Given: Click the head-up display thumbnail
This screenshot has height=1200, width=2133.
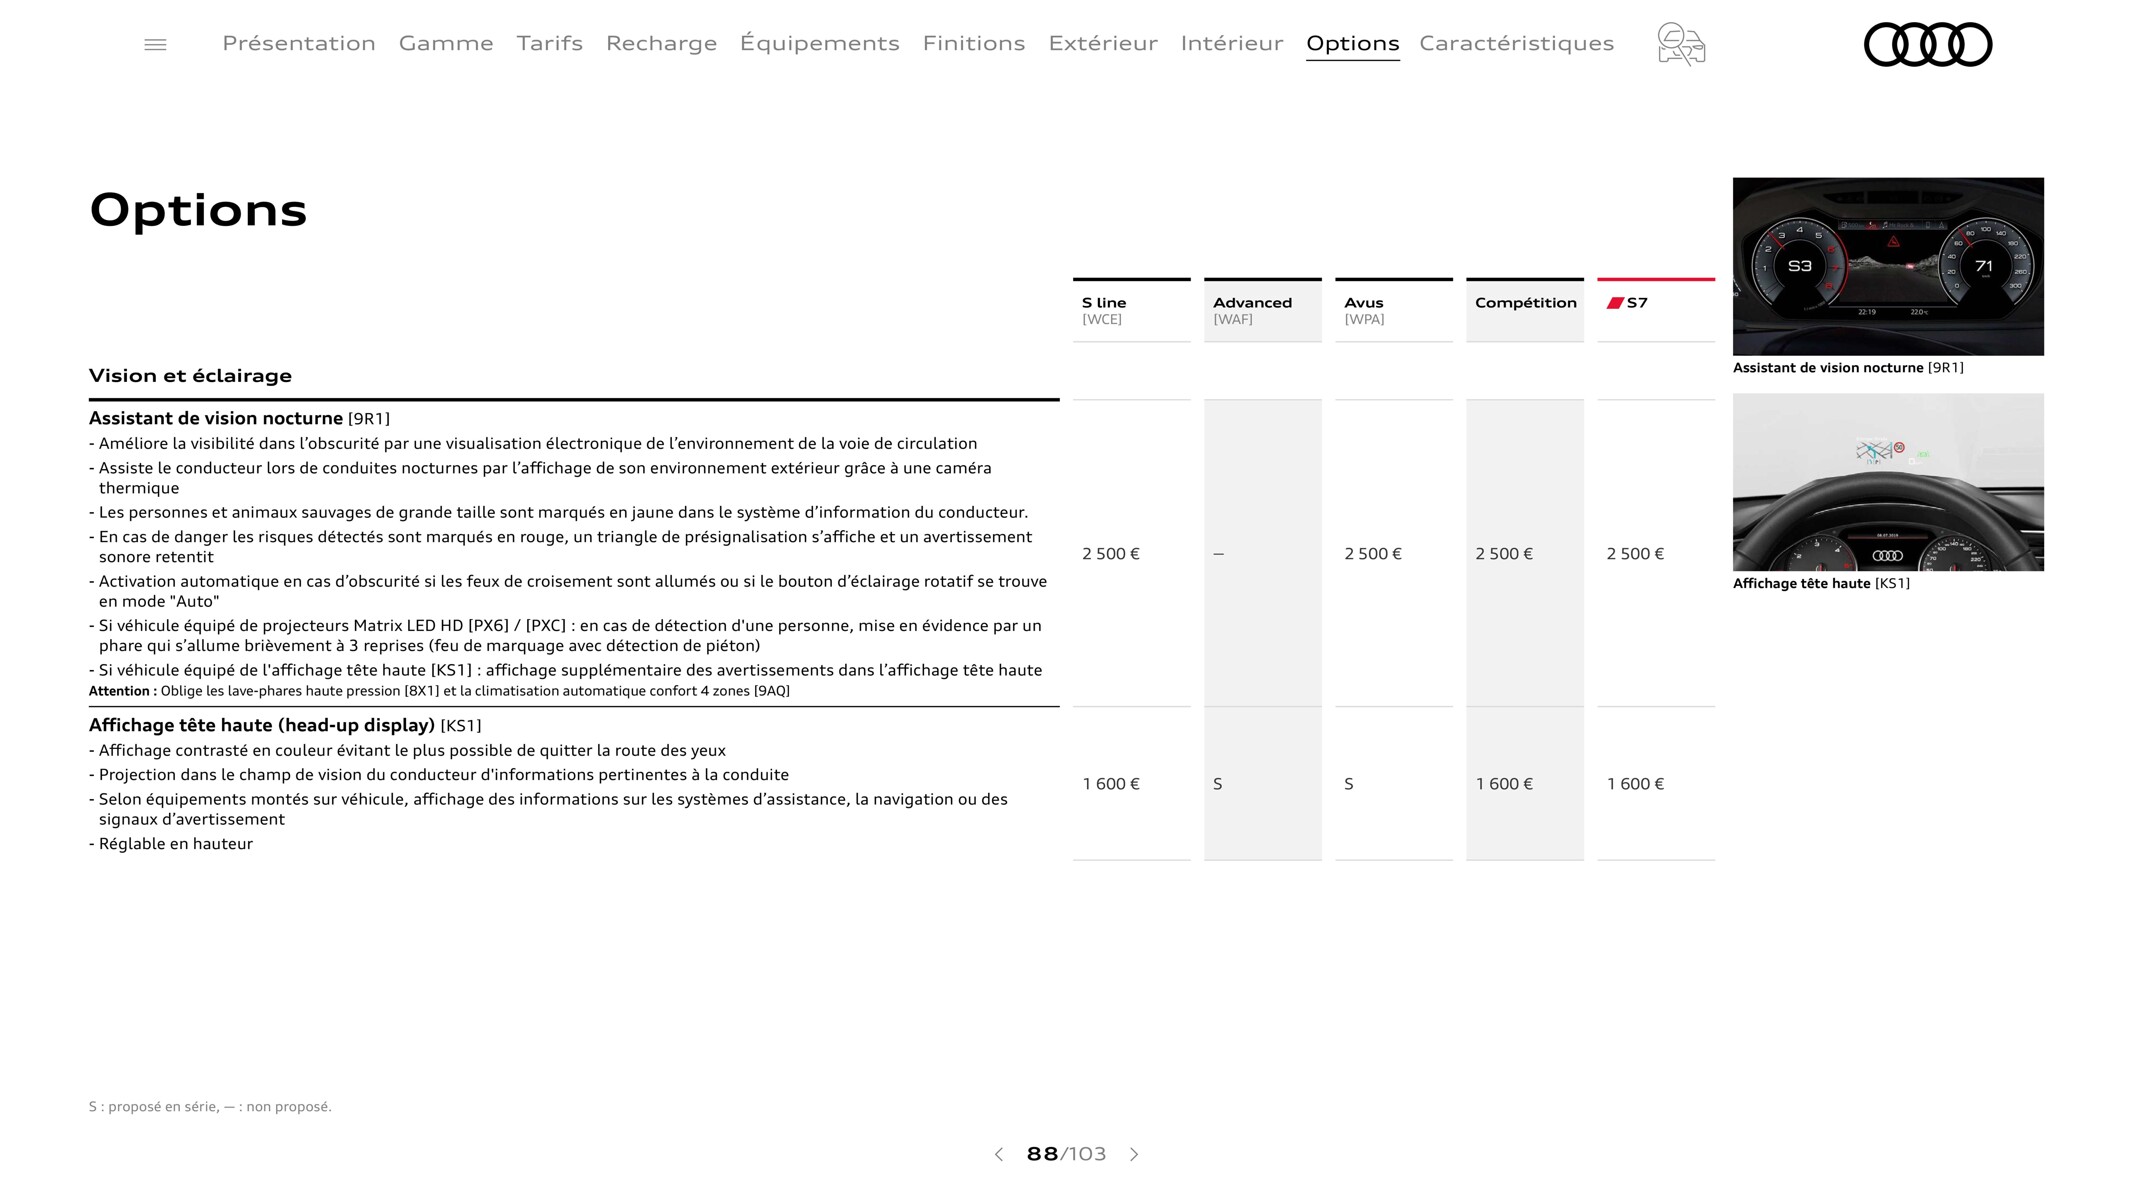Looking at the screenshot, I should point(1888,482).
